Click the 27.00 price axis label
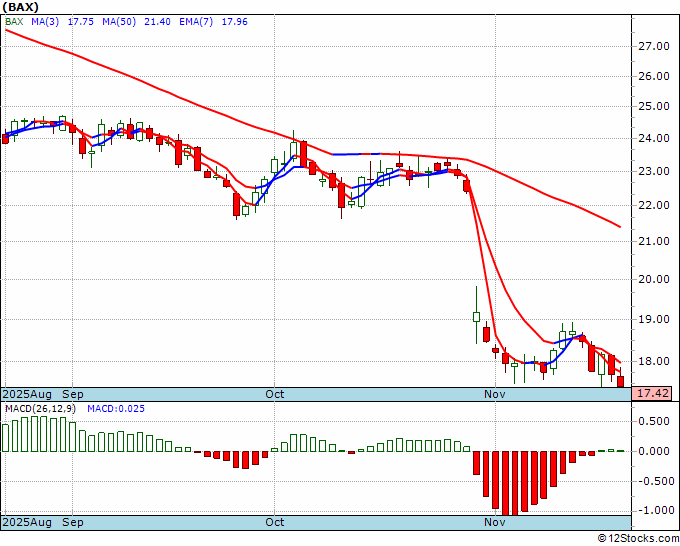 [654, 46]
